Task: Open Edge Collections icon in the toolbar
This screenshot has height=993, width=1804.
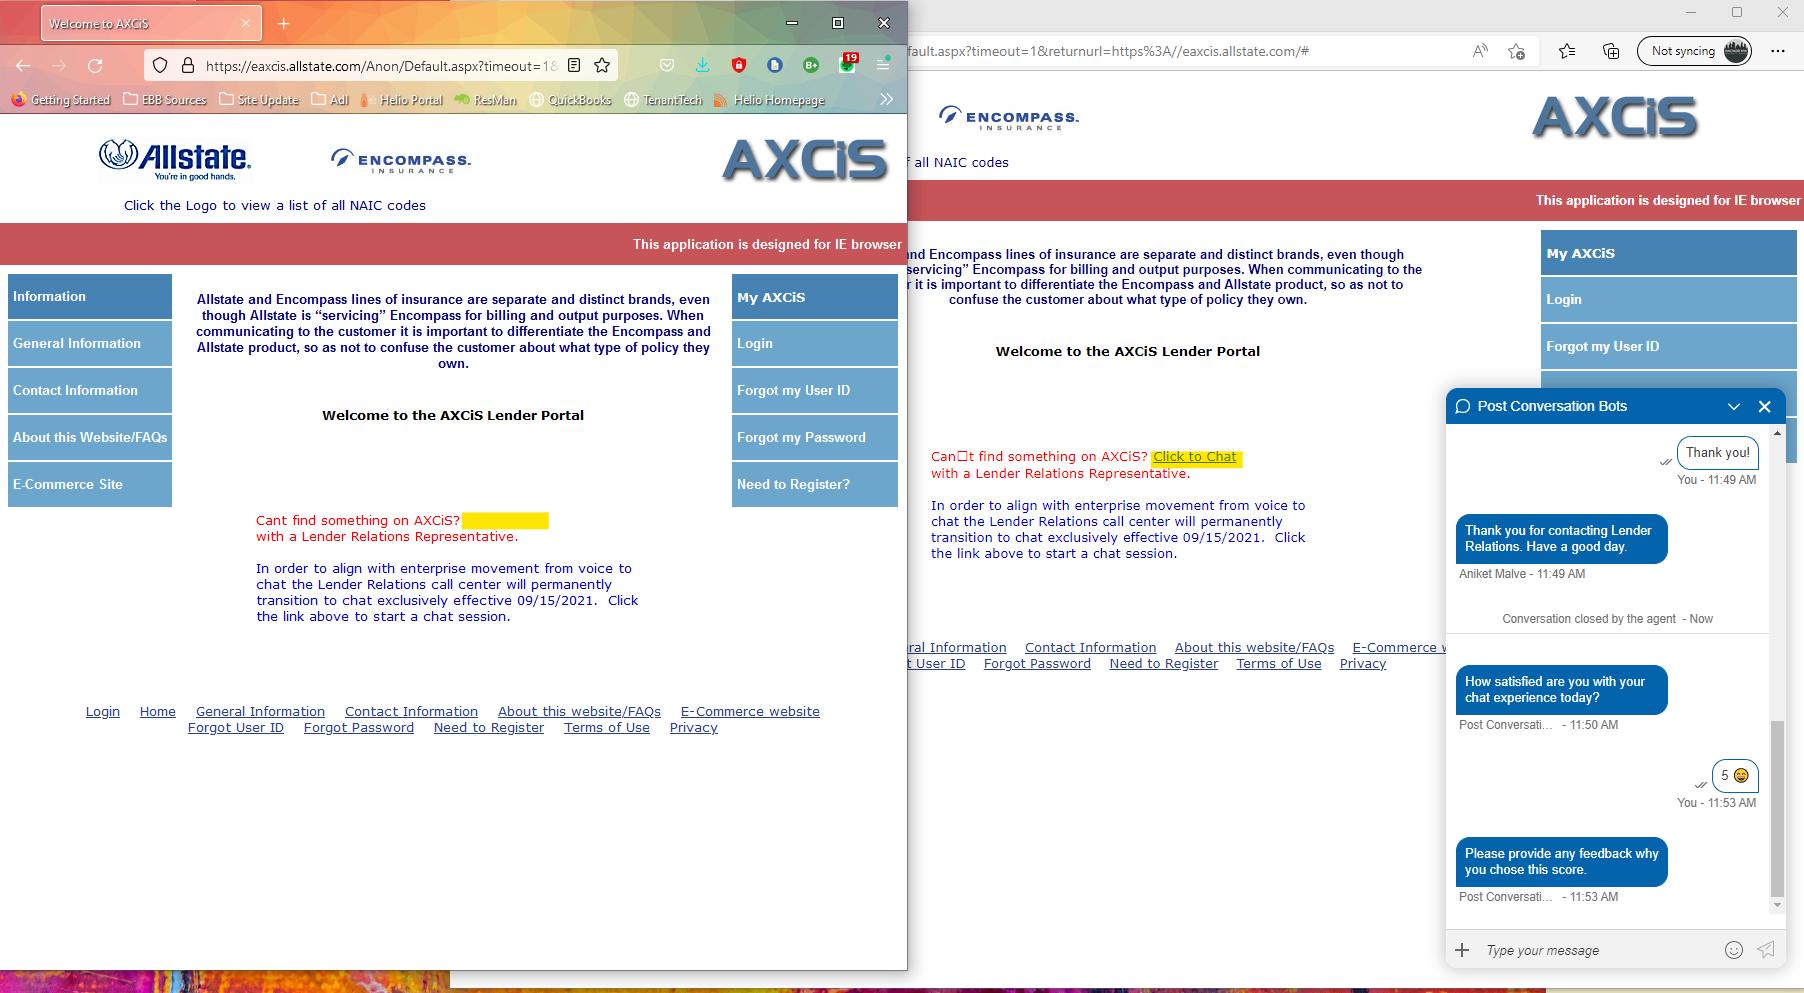Action: click(x=1611, y=50)
